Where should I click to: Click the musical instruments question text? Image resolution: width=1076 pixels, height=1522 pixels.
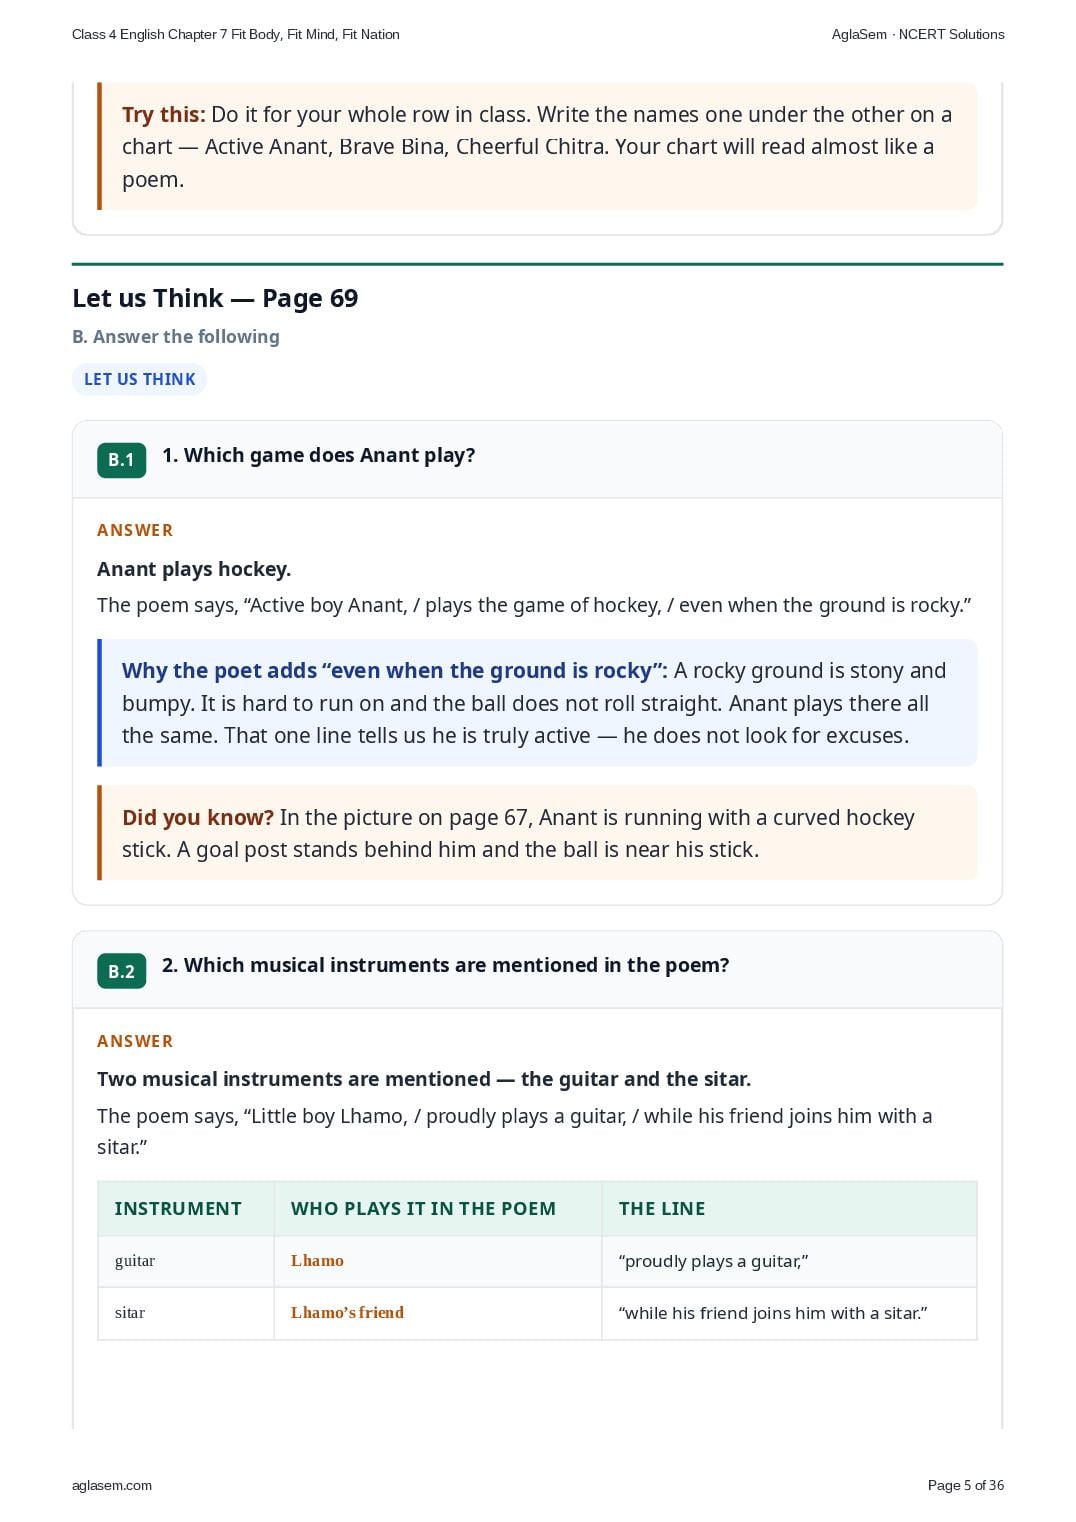(446, 965)
